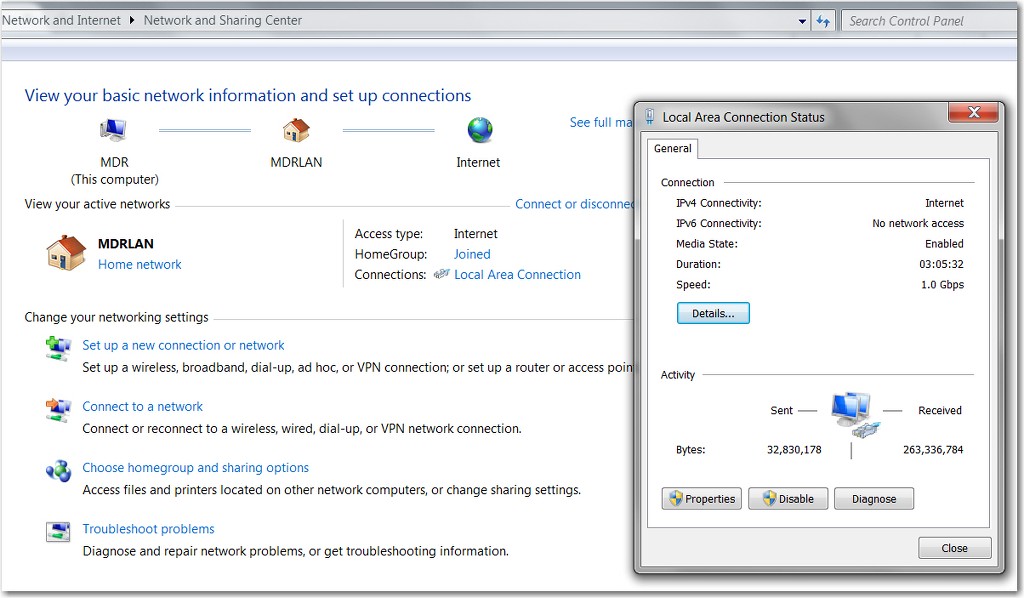1024x598 pixels.
Task: Open the Local Area Connection link
Action: (517, 275)
